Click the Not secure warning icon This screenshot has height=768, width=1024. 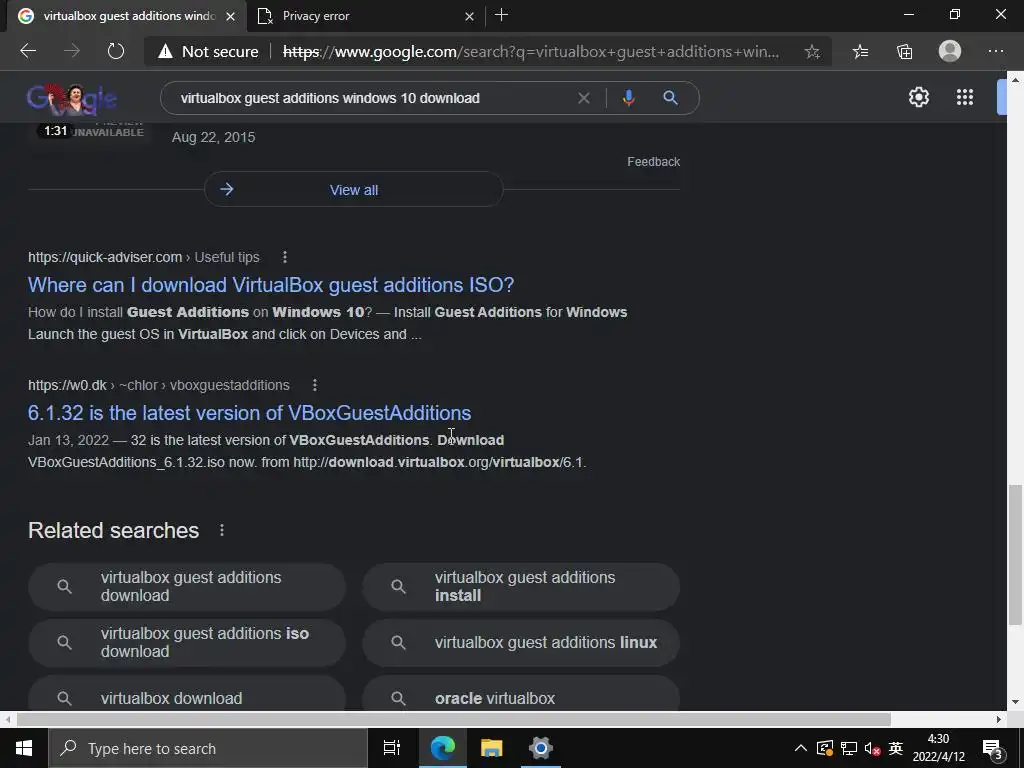coord(165,51)
